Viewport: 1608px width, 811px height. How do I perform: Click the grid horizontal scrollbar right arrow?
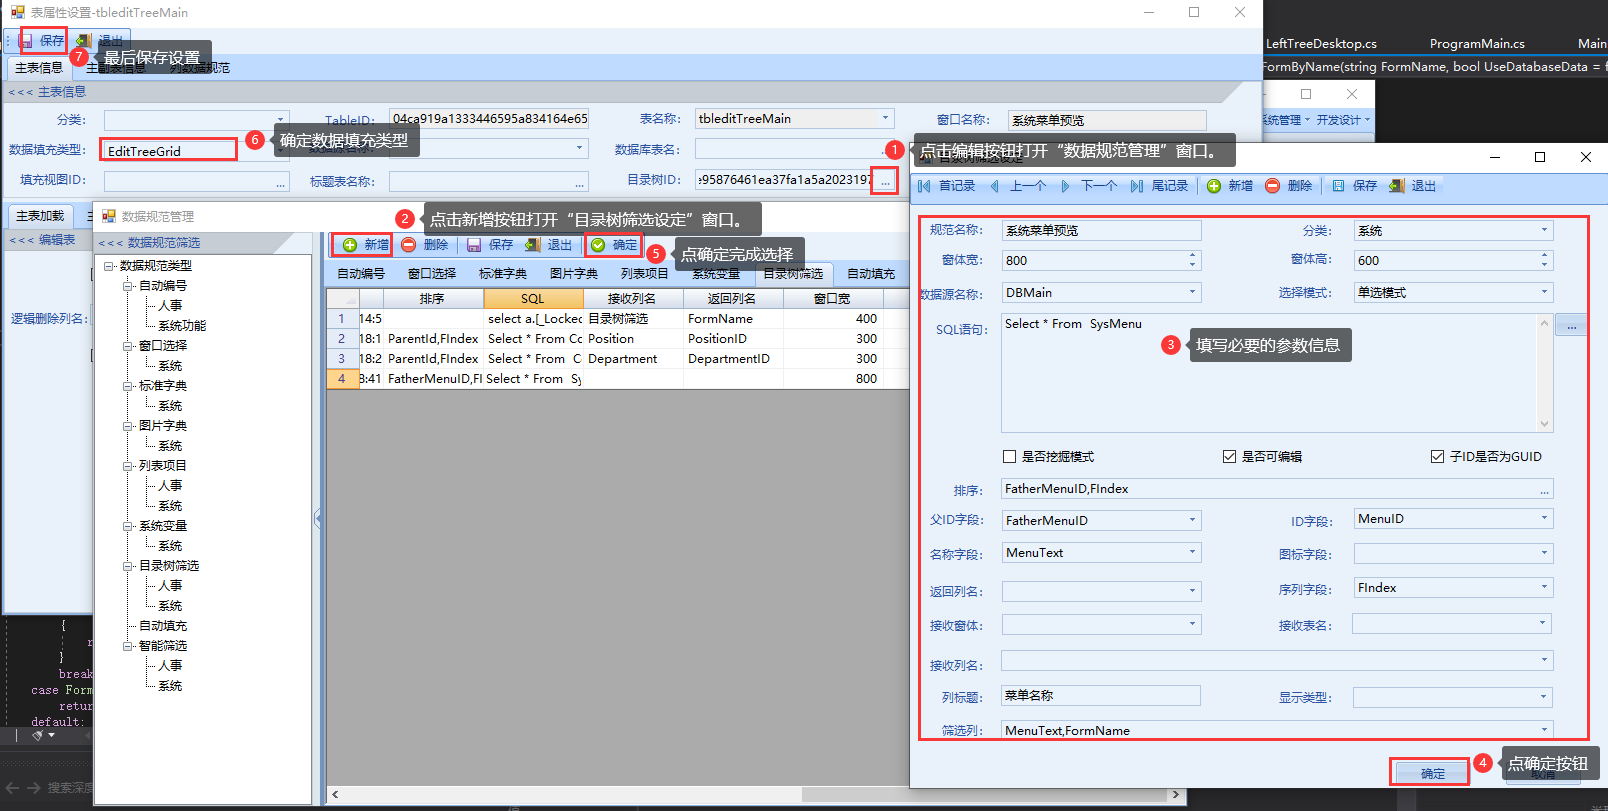(x=1176, y=795)
